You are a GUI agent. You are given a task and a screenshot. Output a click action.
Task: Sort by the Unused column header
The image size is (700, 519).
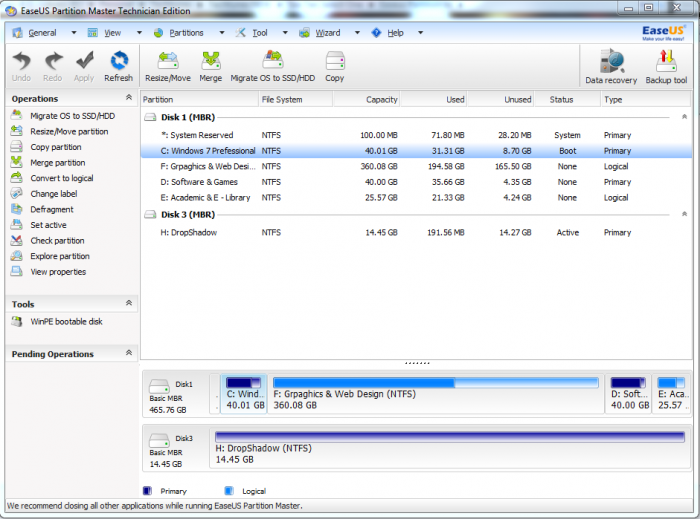(x=501, y=100)
